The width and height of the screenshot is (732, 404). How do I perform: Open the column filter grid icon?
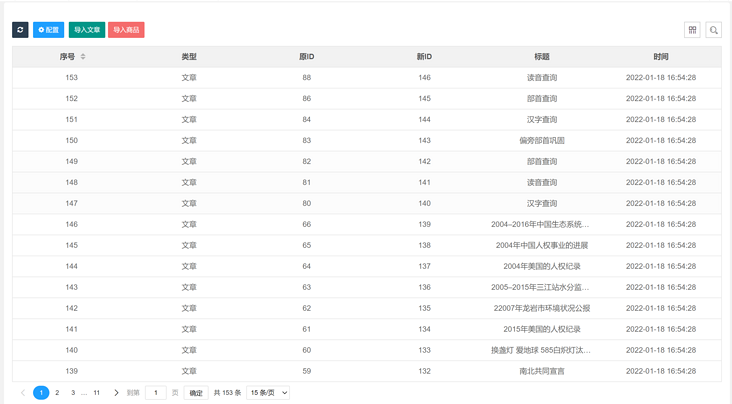coord(692,30)
